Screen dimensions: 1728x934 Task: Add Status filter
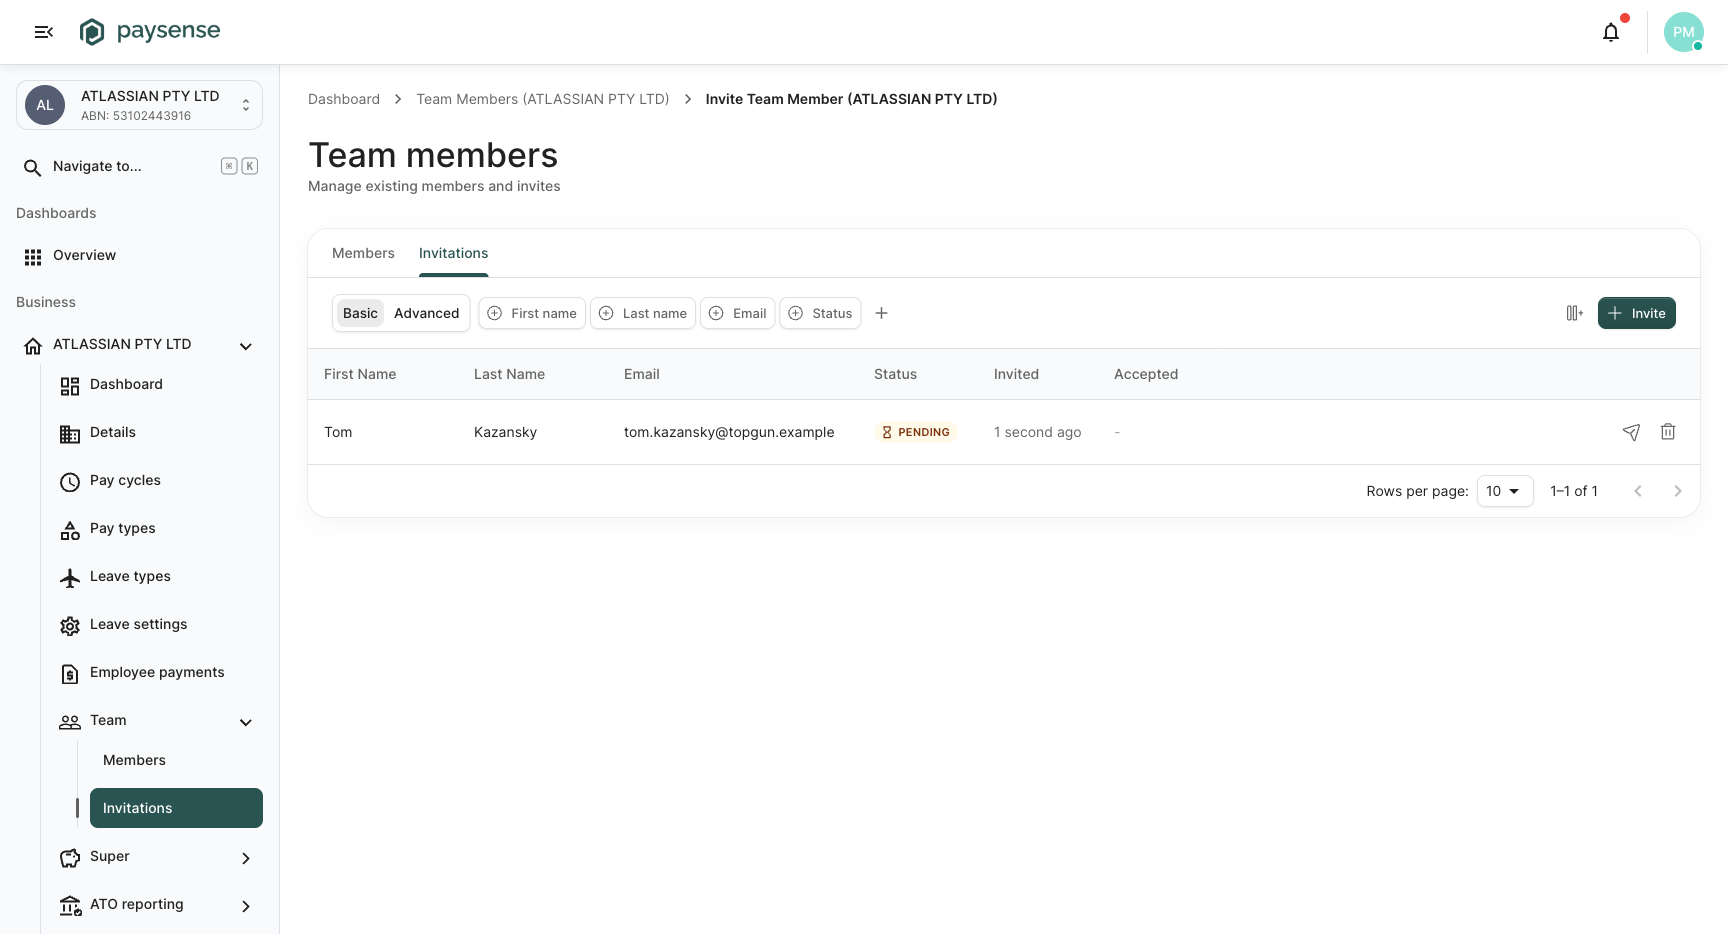tap(820, 313)
